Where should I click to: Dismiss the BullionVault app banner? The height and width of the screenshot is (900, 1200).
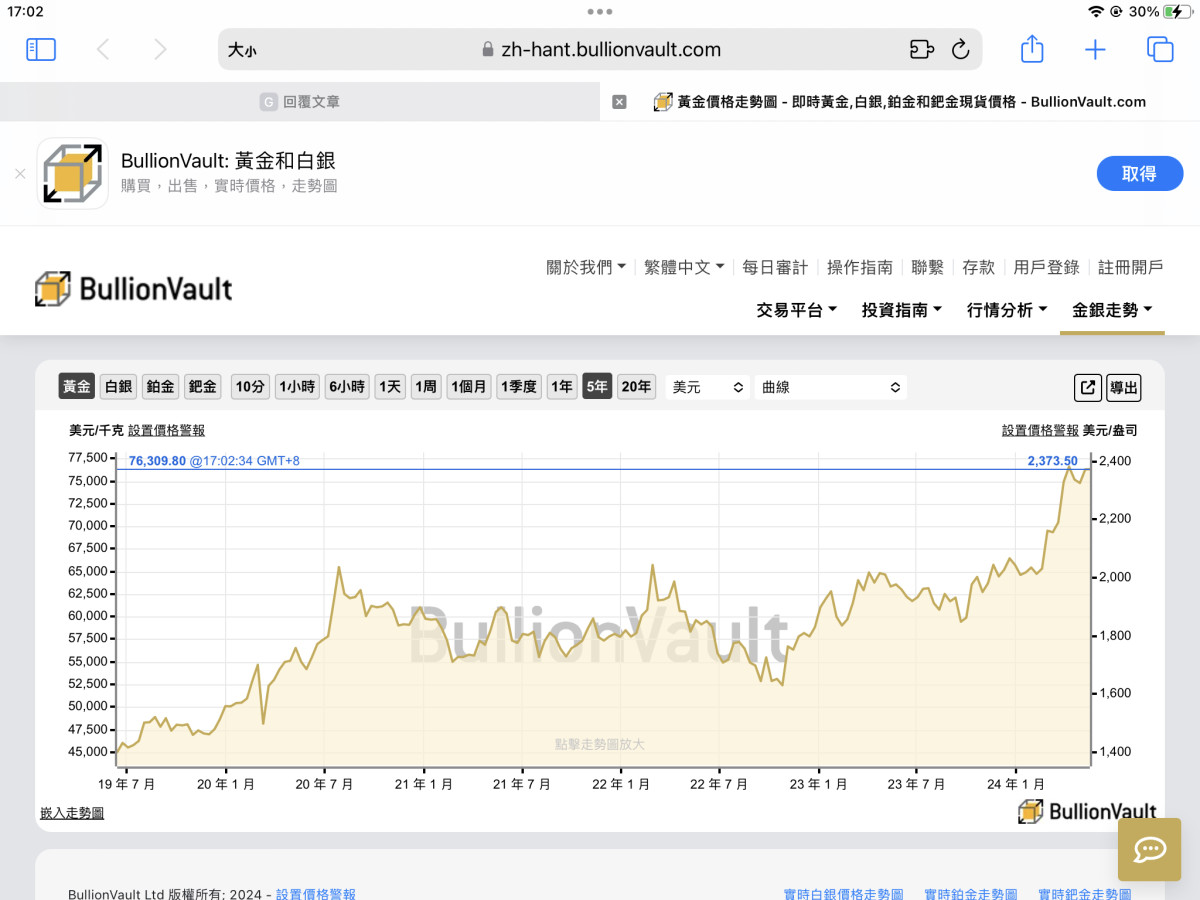(x=20, y=173)
